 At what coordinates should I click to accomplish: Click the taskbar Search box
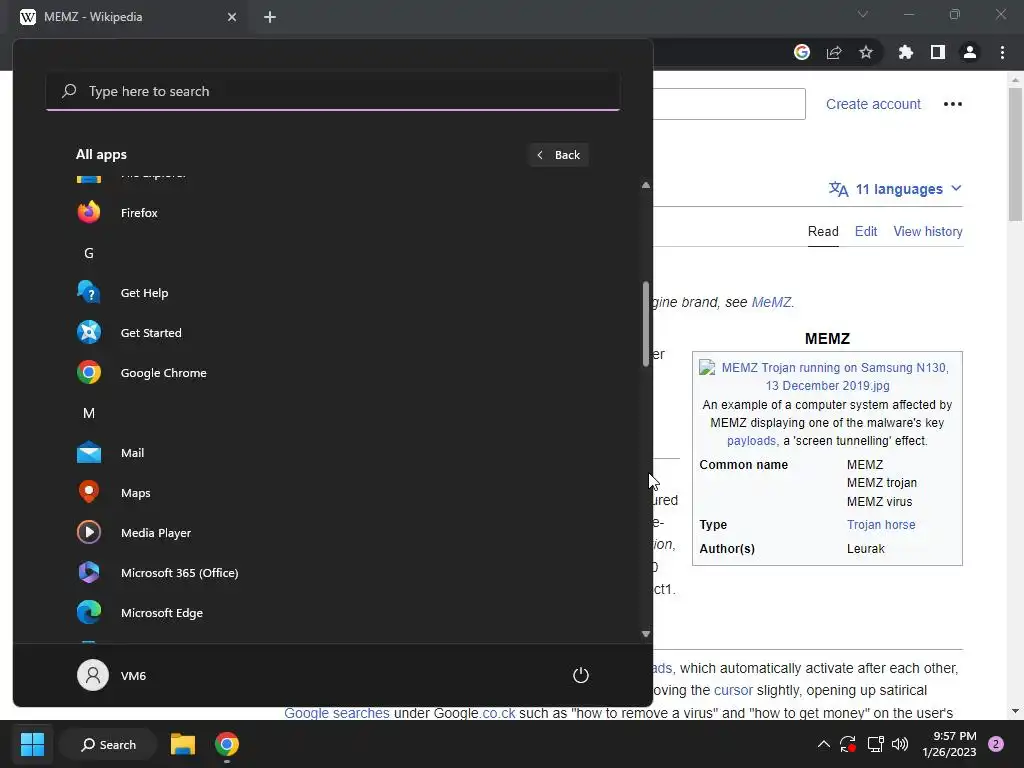coord(108,744)
